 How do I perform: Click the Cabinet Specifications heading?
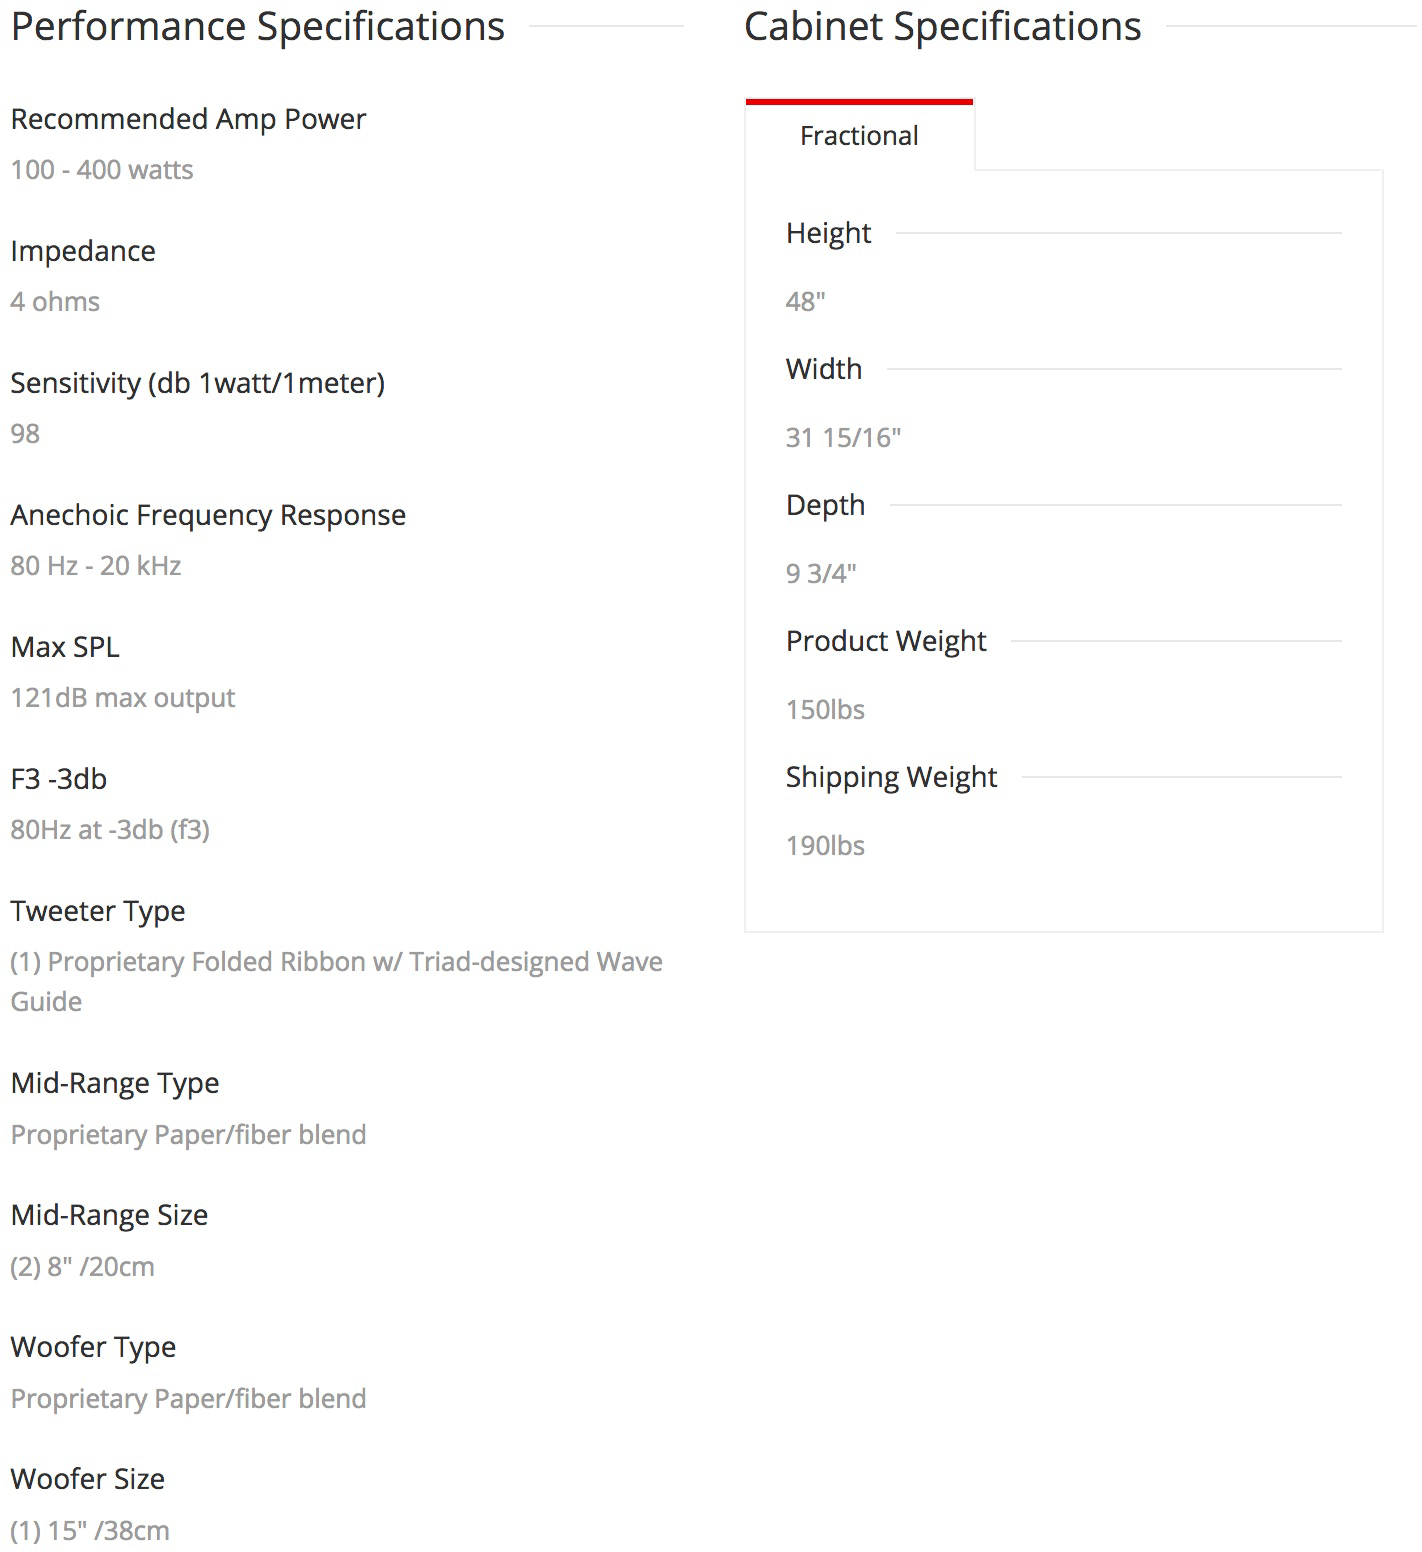942,27
